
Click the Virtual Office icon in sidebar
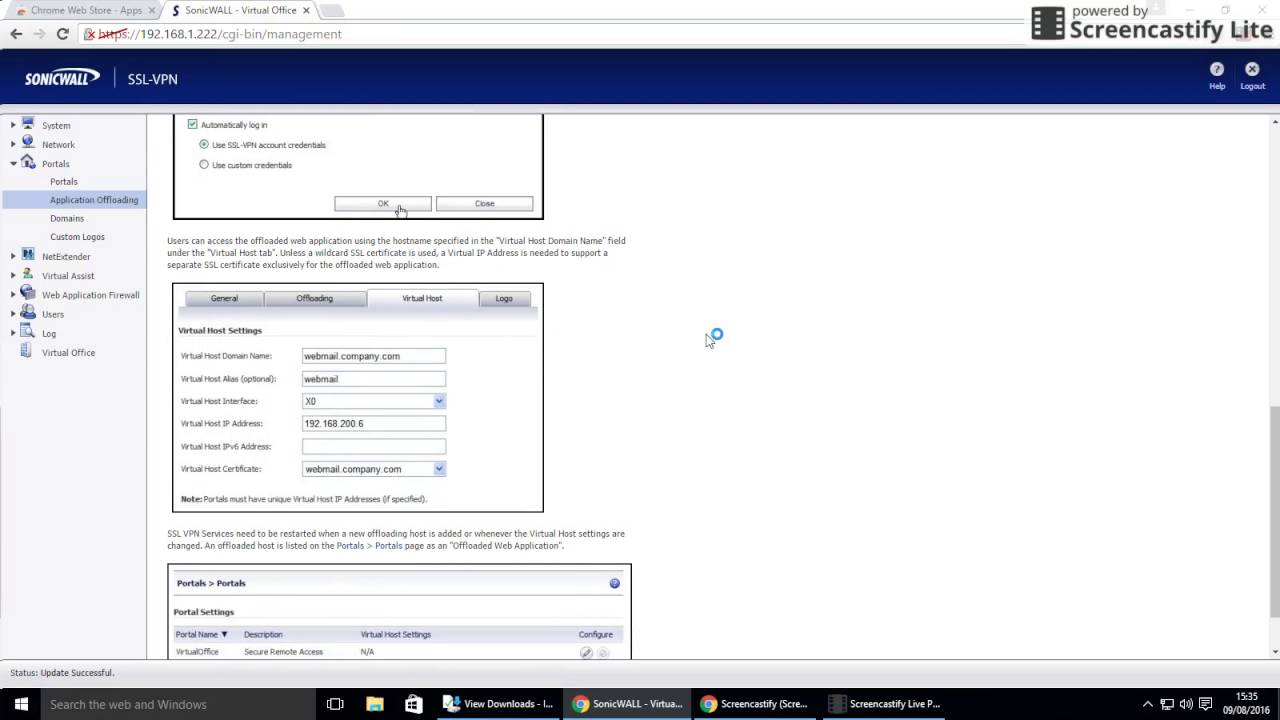click(27, 351)
